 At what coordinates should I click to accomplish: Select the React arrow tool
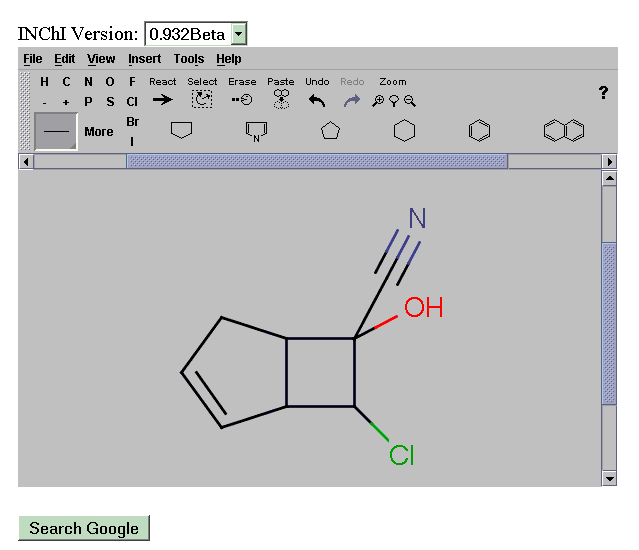point(162,99)
